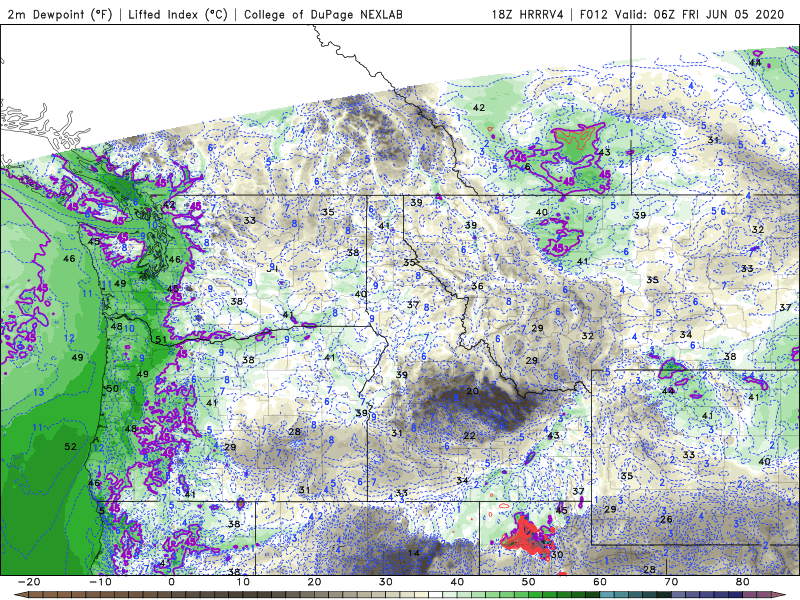Select the "College of DuPage NEXLAB" credit text
Image resolution: width=800 pixels, height=600 pixels.
(x=323, y=14)
